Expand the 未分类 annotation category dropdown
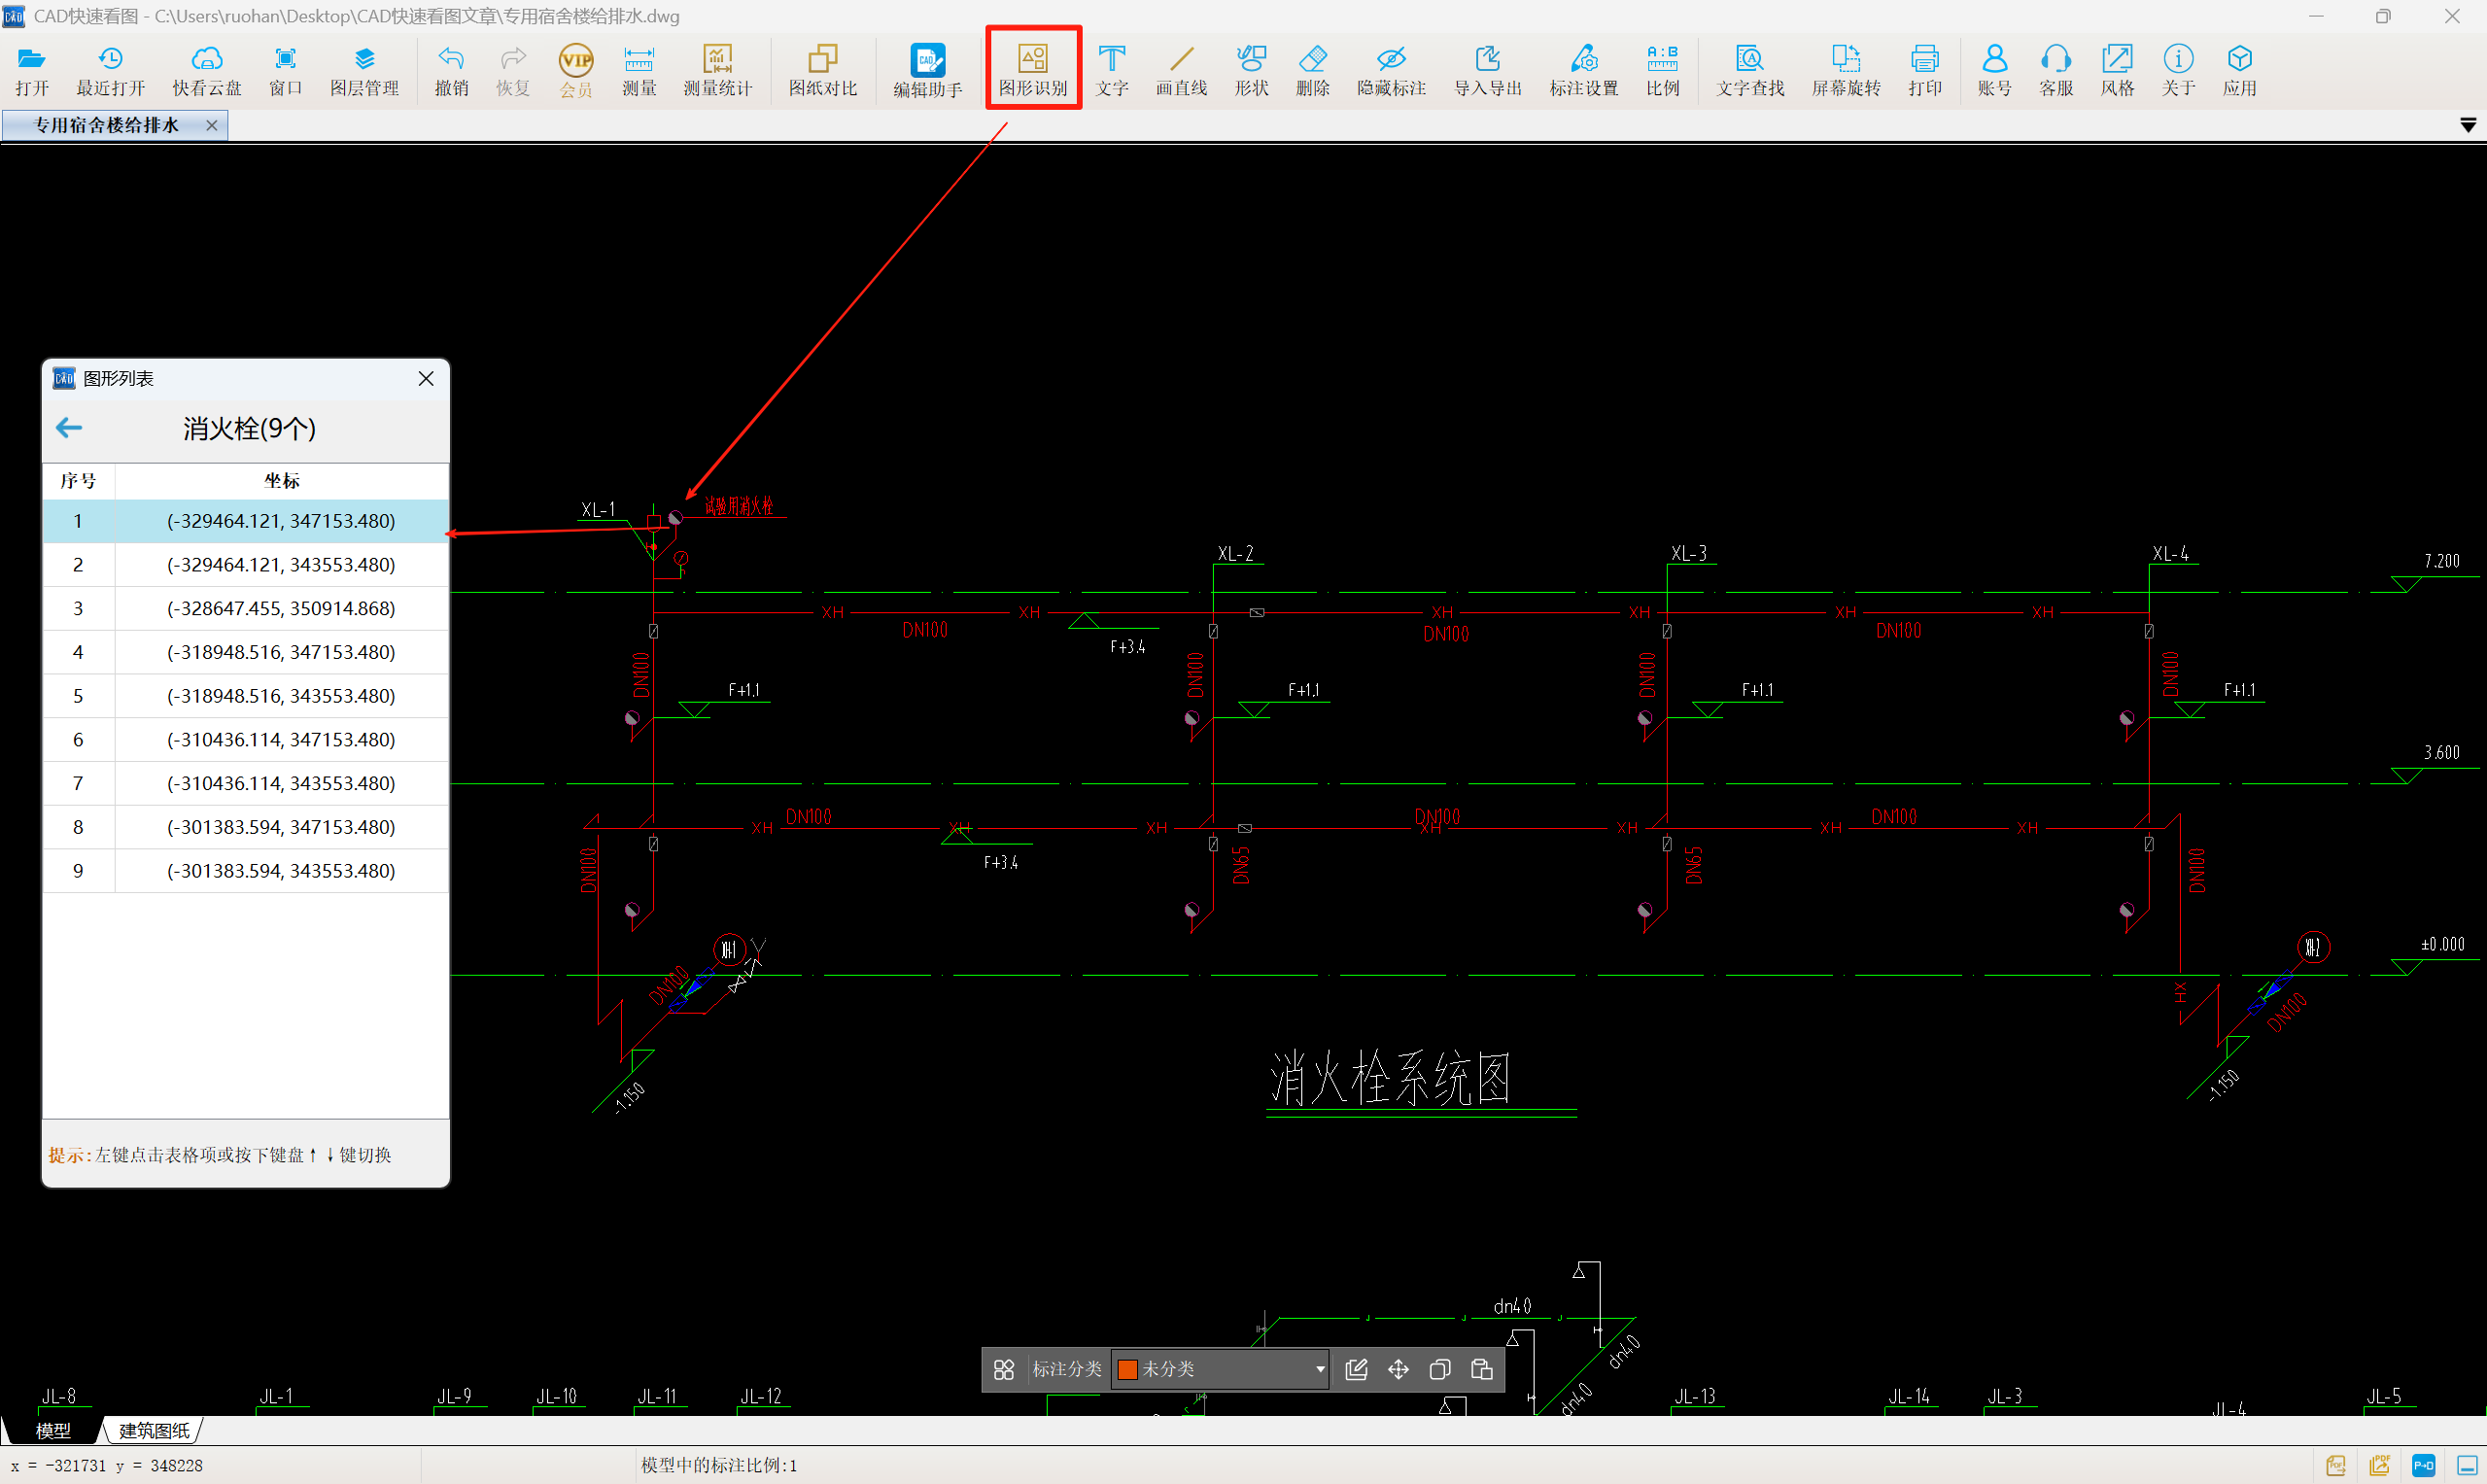 [x=1320, y=1369]
